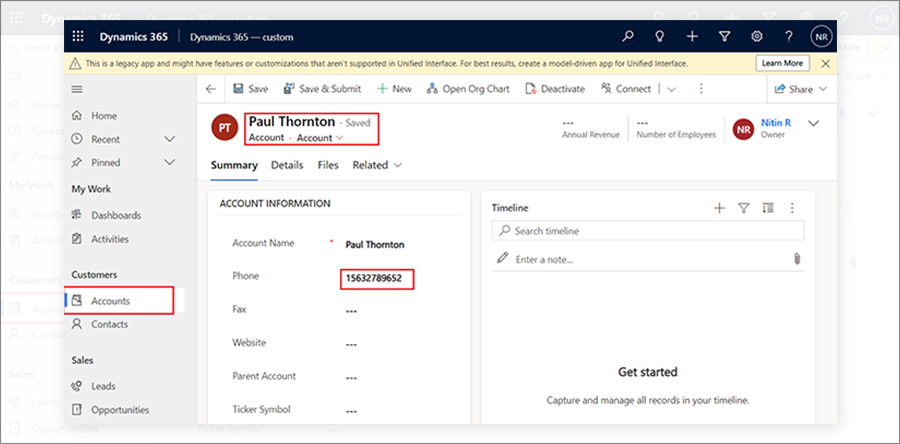
Task: Switch to the Files tab
Action: 328,165
